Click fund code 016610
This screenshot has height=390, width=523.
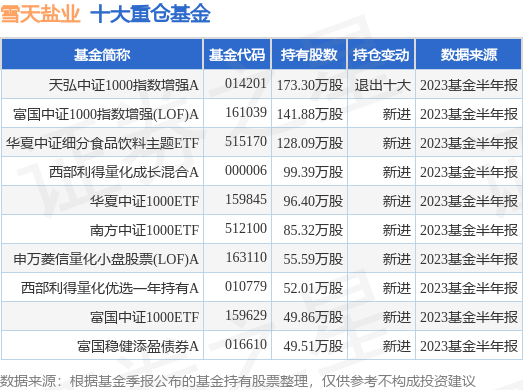[246, 344]
